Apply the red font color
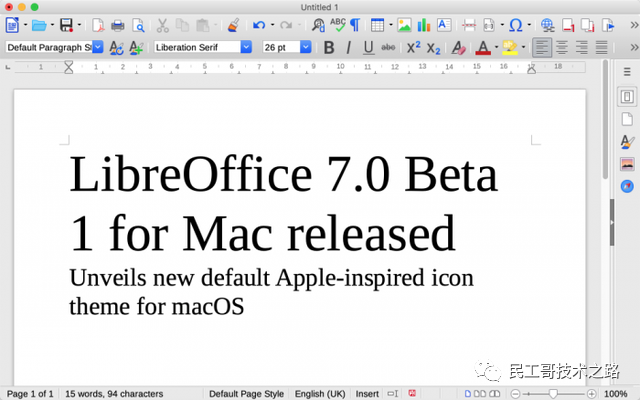 483,48
